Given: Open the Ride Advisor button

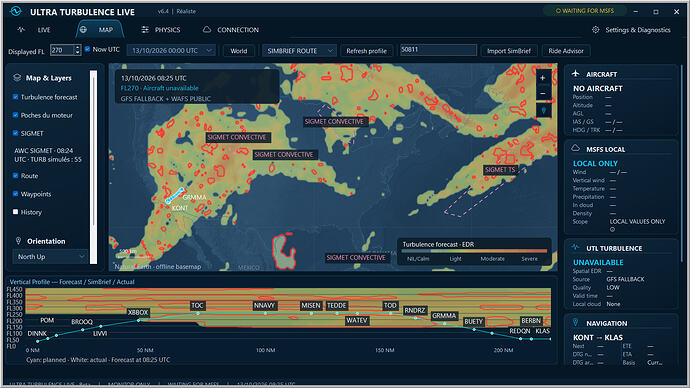Looking at the screenshot, I should [x=566, y=51].
